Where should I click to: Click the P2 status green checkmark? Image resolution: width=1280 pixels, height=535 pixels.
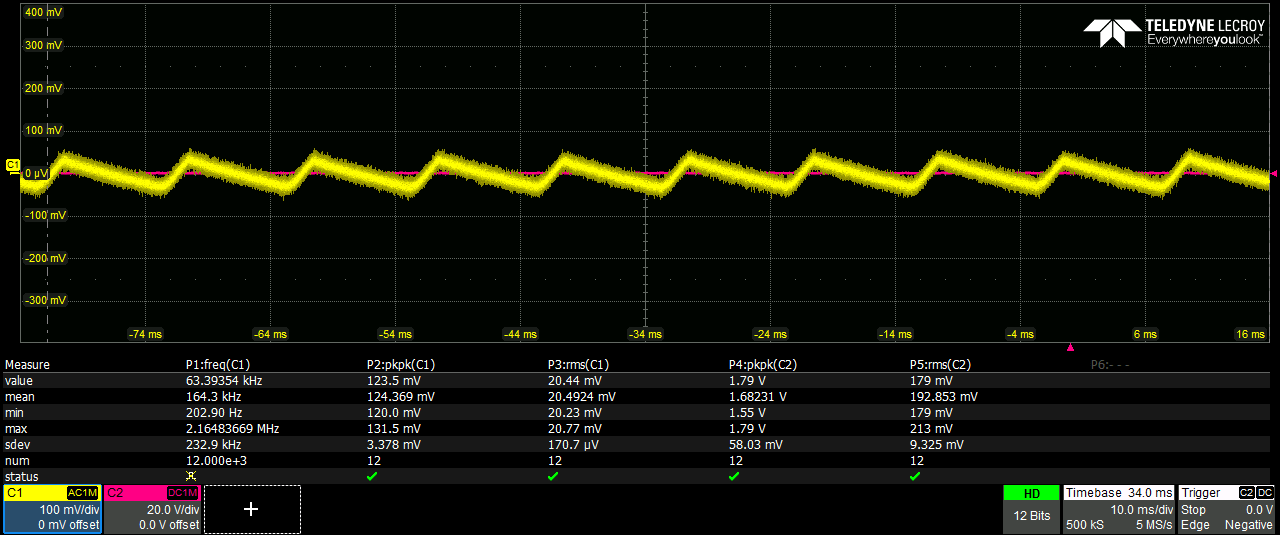[x=372, y=476]
